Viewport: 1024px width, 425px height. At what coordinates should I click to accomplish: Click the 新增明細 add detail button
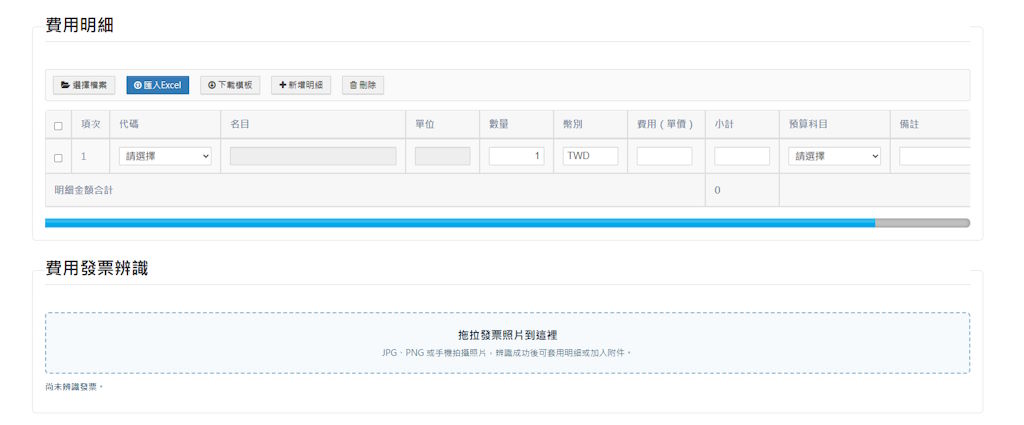(x=301, y=85)
